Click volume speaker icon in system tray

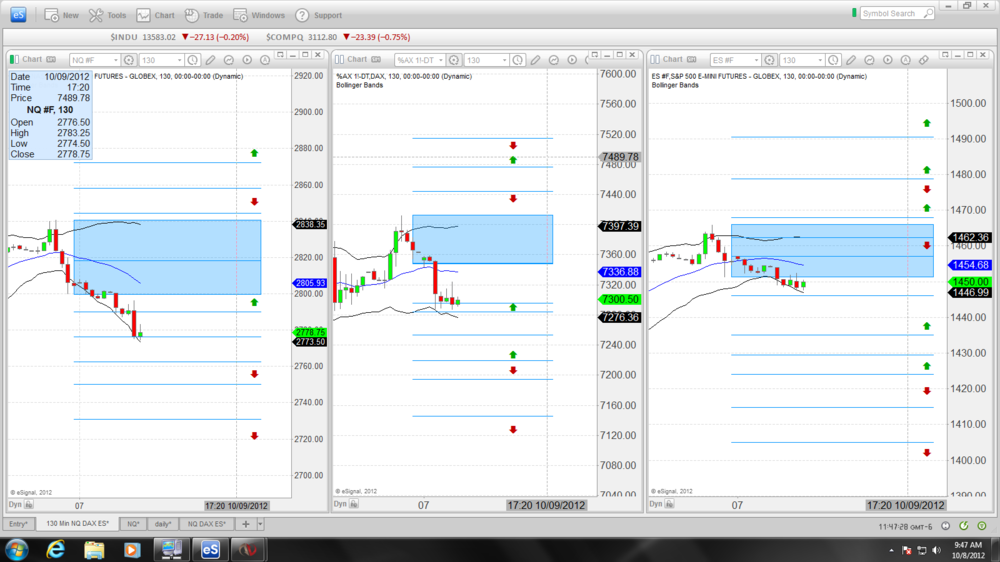(936, 550)
